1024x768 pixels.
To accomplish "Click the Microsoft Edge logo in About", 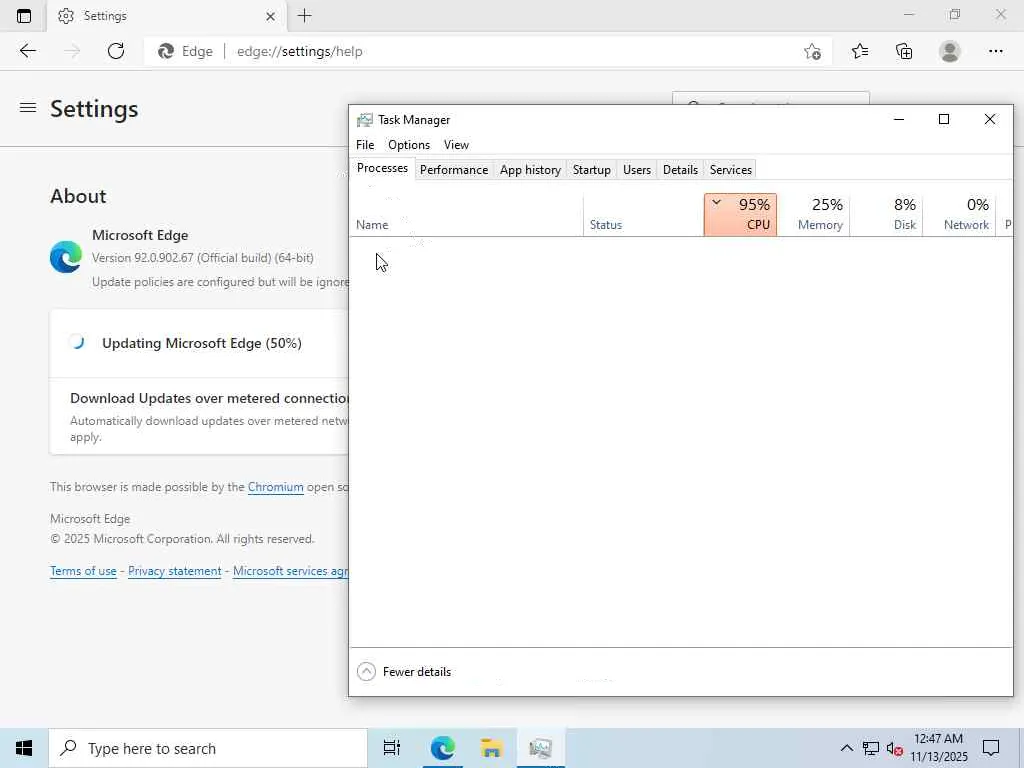I will click(66, 257).
